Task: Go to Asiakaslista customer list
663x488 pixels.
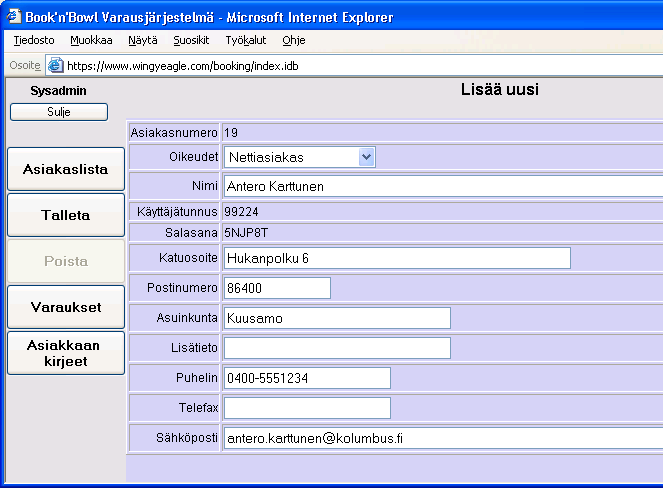Action: 66,169
